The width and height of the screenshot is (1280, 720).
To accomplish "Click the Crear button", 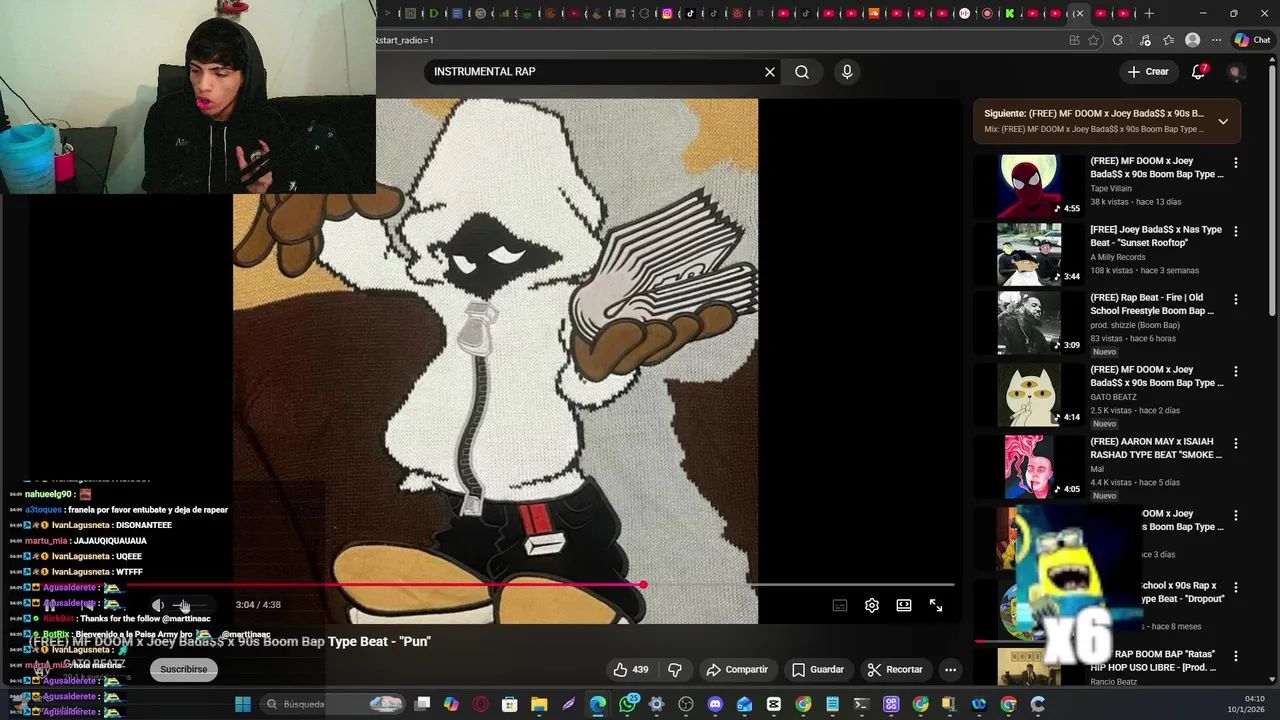I will 1148,72.
